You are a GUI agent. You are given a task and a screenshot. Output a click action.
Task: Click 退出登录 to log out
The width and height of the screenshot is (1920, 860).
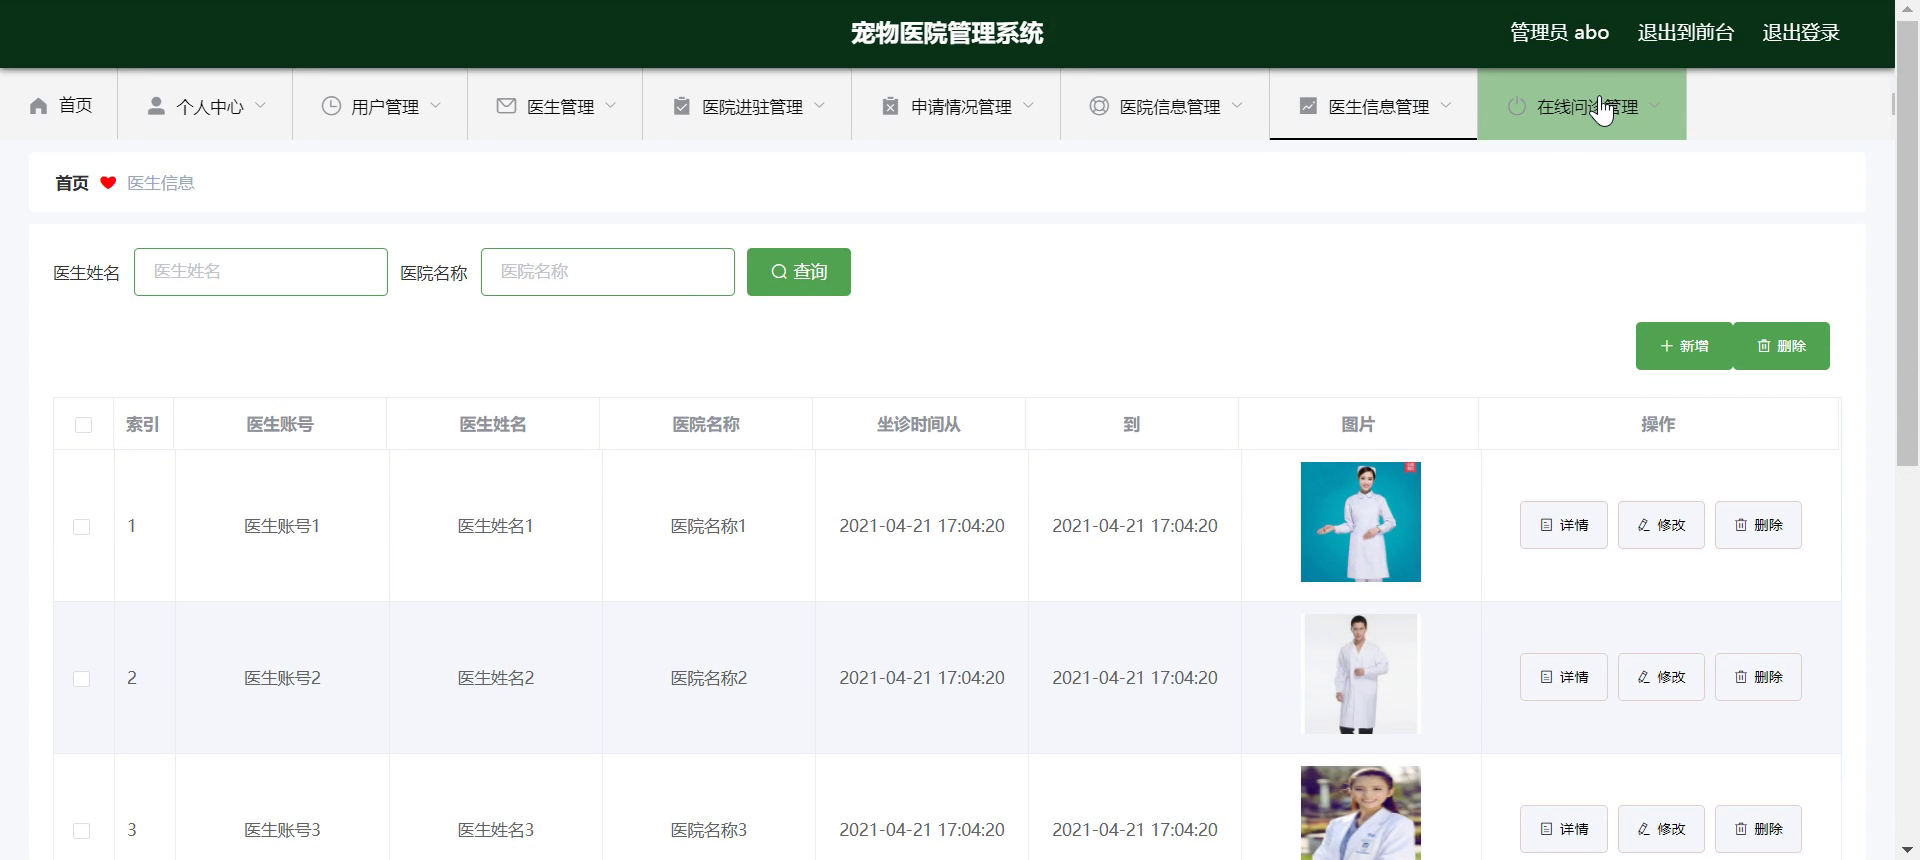pyautogui.click(x=1800, y=33)
